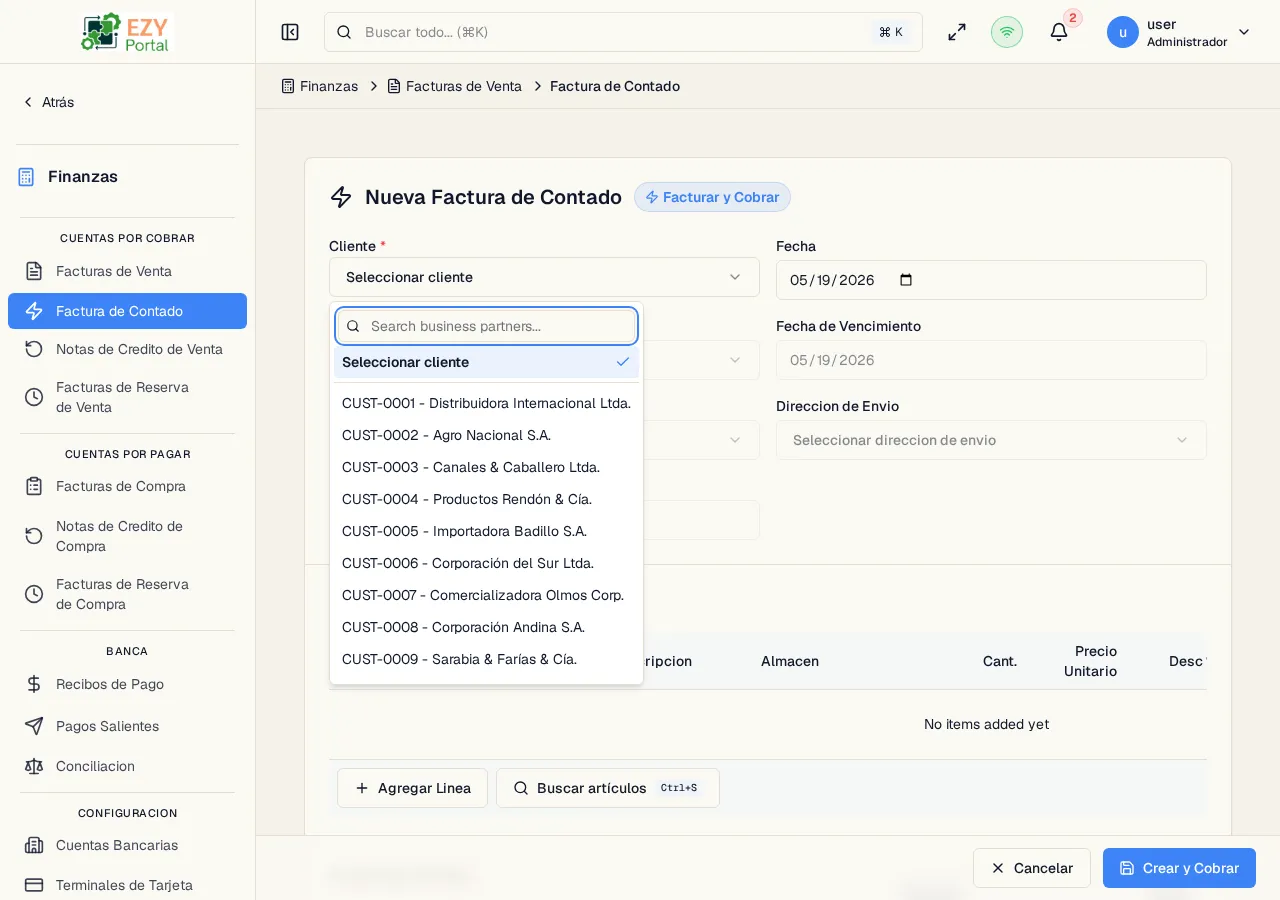The height and width of the screenshot is (900, 1280).
Task: Select CUST-0002 Agro Nacional S.A.
Action: point(486,435)
